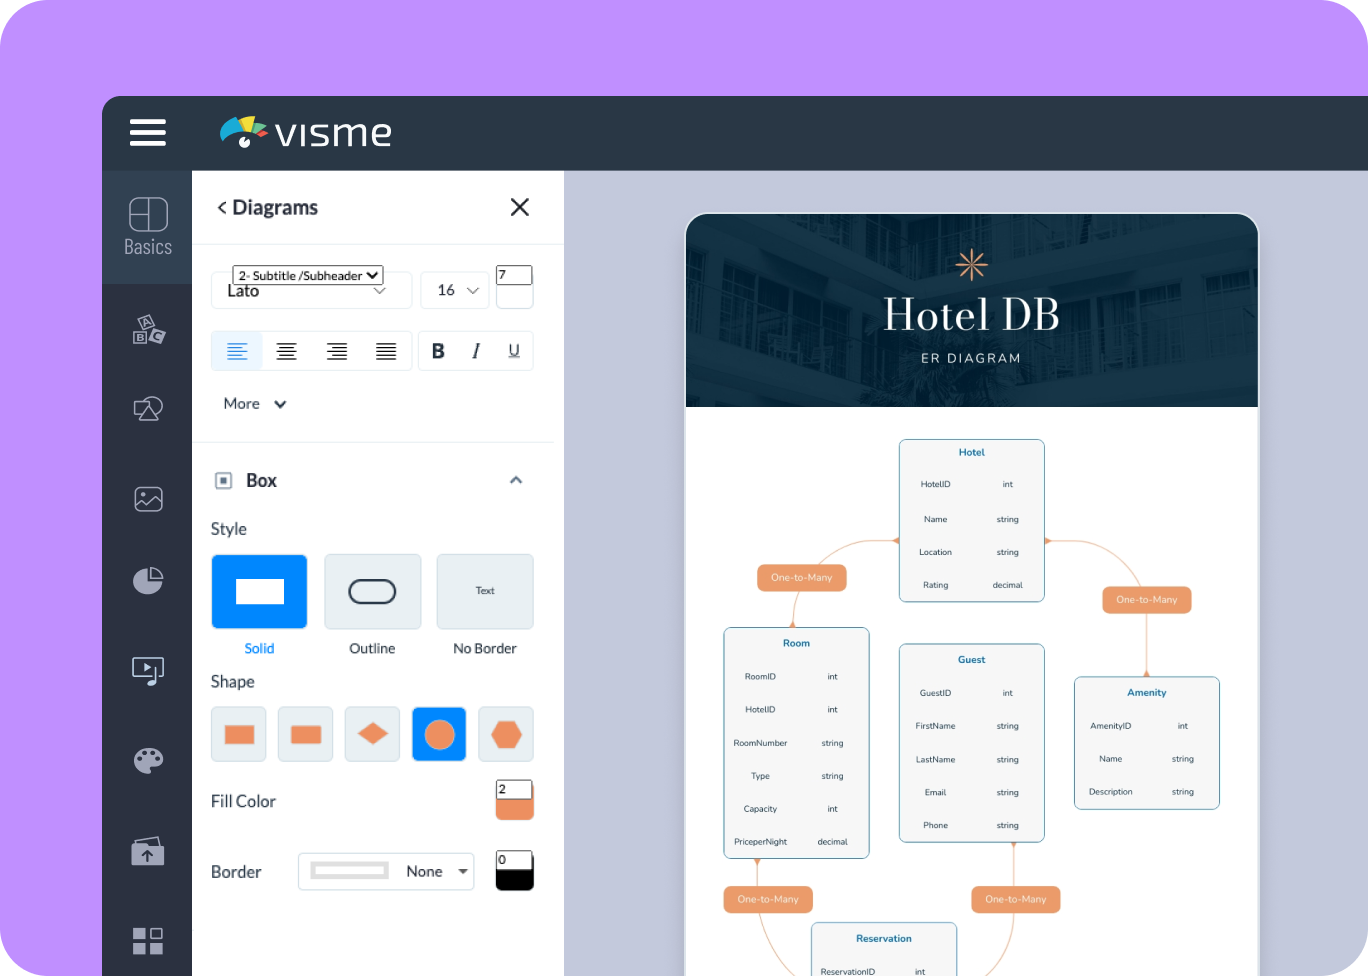Choose the circle shape

[x=439, y=735]
